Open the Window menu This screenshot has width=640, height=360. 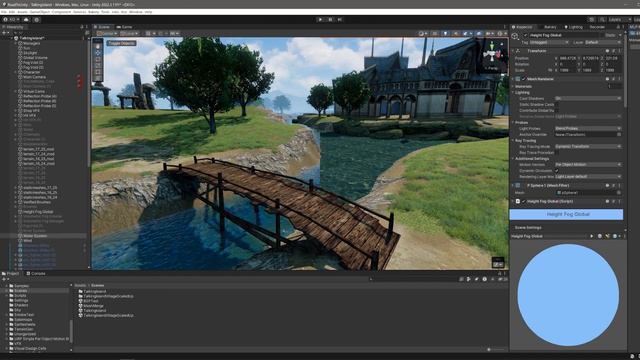coord(136,12)
